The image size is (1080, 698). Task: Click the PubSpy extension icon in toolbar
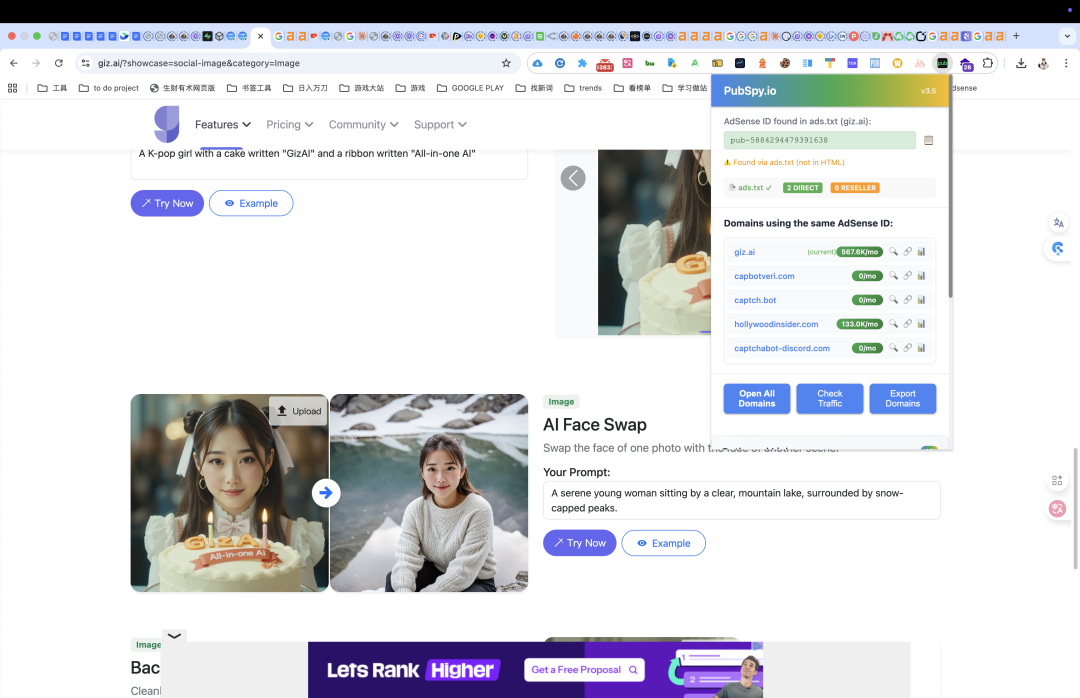click(942, 63)
